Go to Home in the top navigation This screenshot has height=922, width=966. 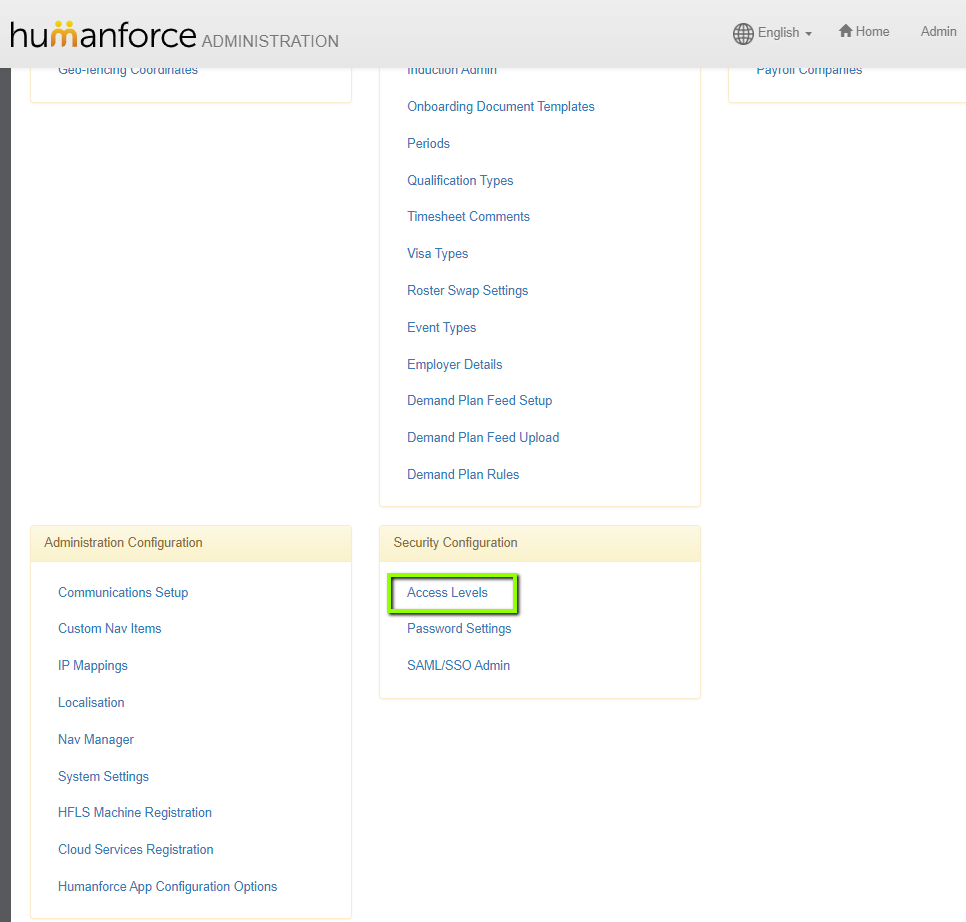tap(864, 31)
